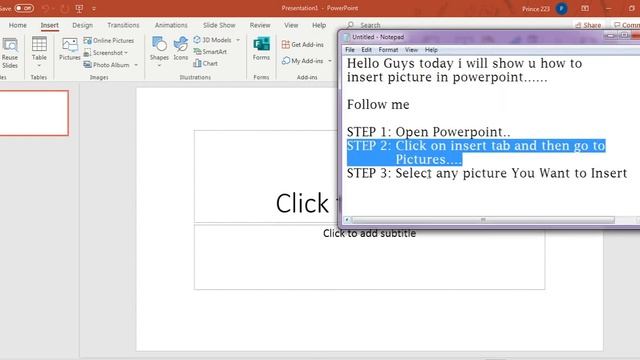Click Notepad's horizontal scrollbar thumb
The width and height of the screenshot is (640, 360).
483,220
